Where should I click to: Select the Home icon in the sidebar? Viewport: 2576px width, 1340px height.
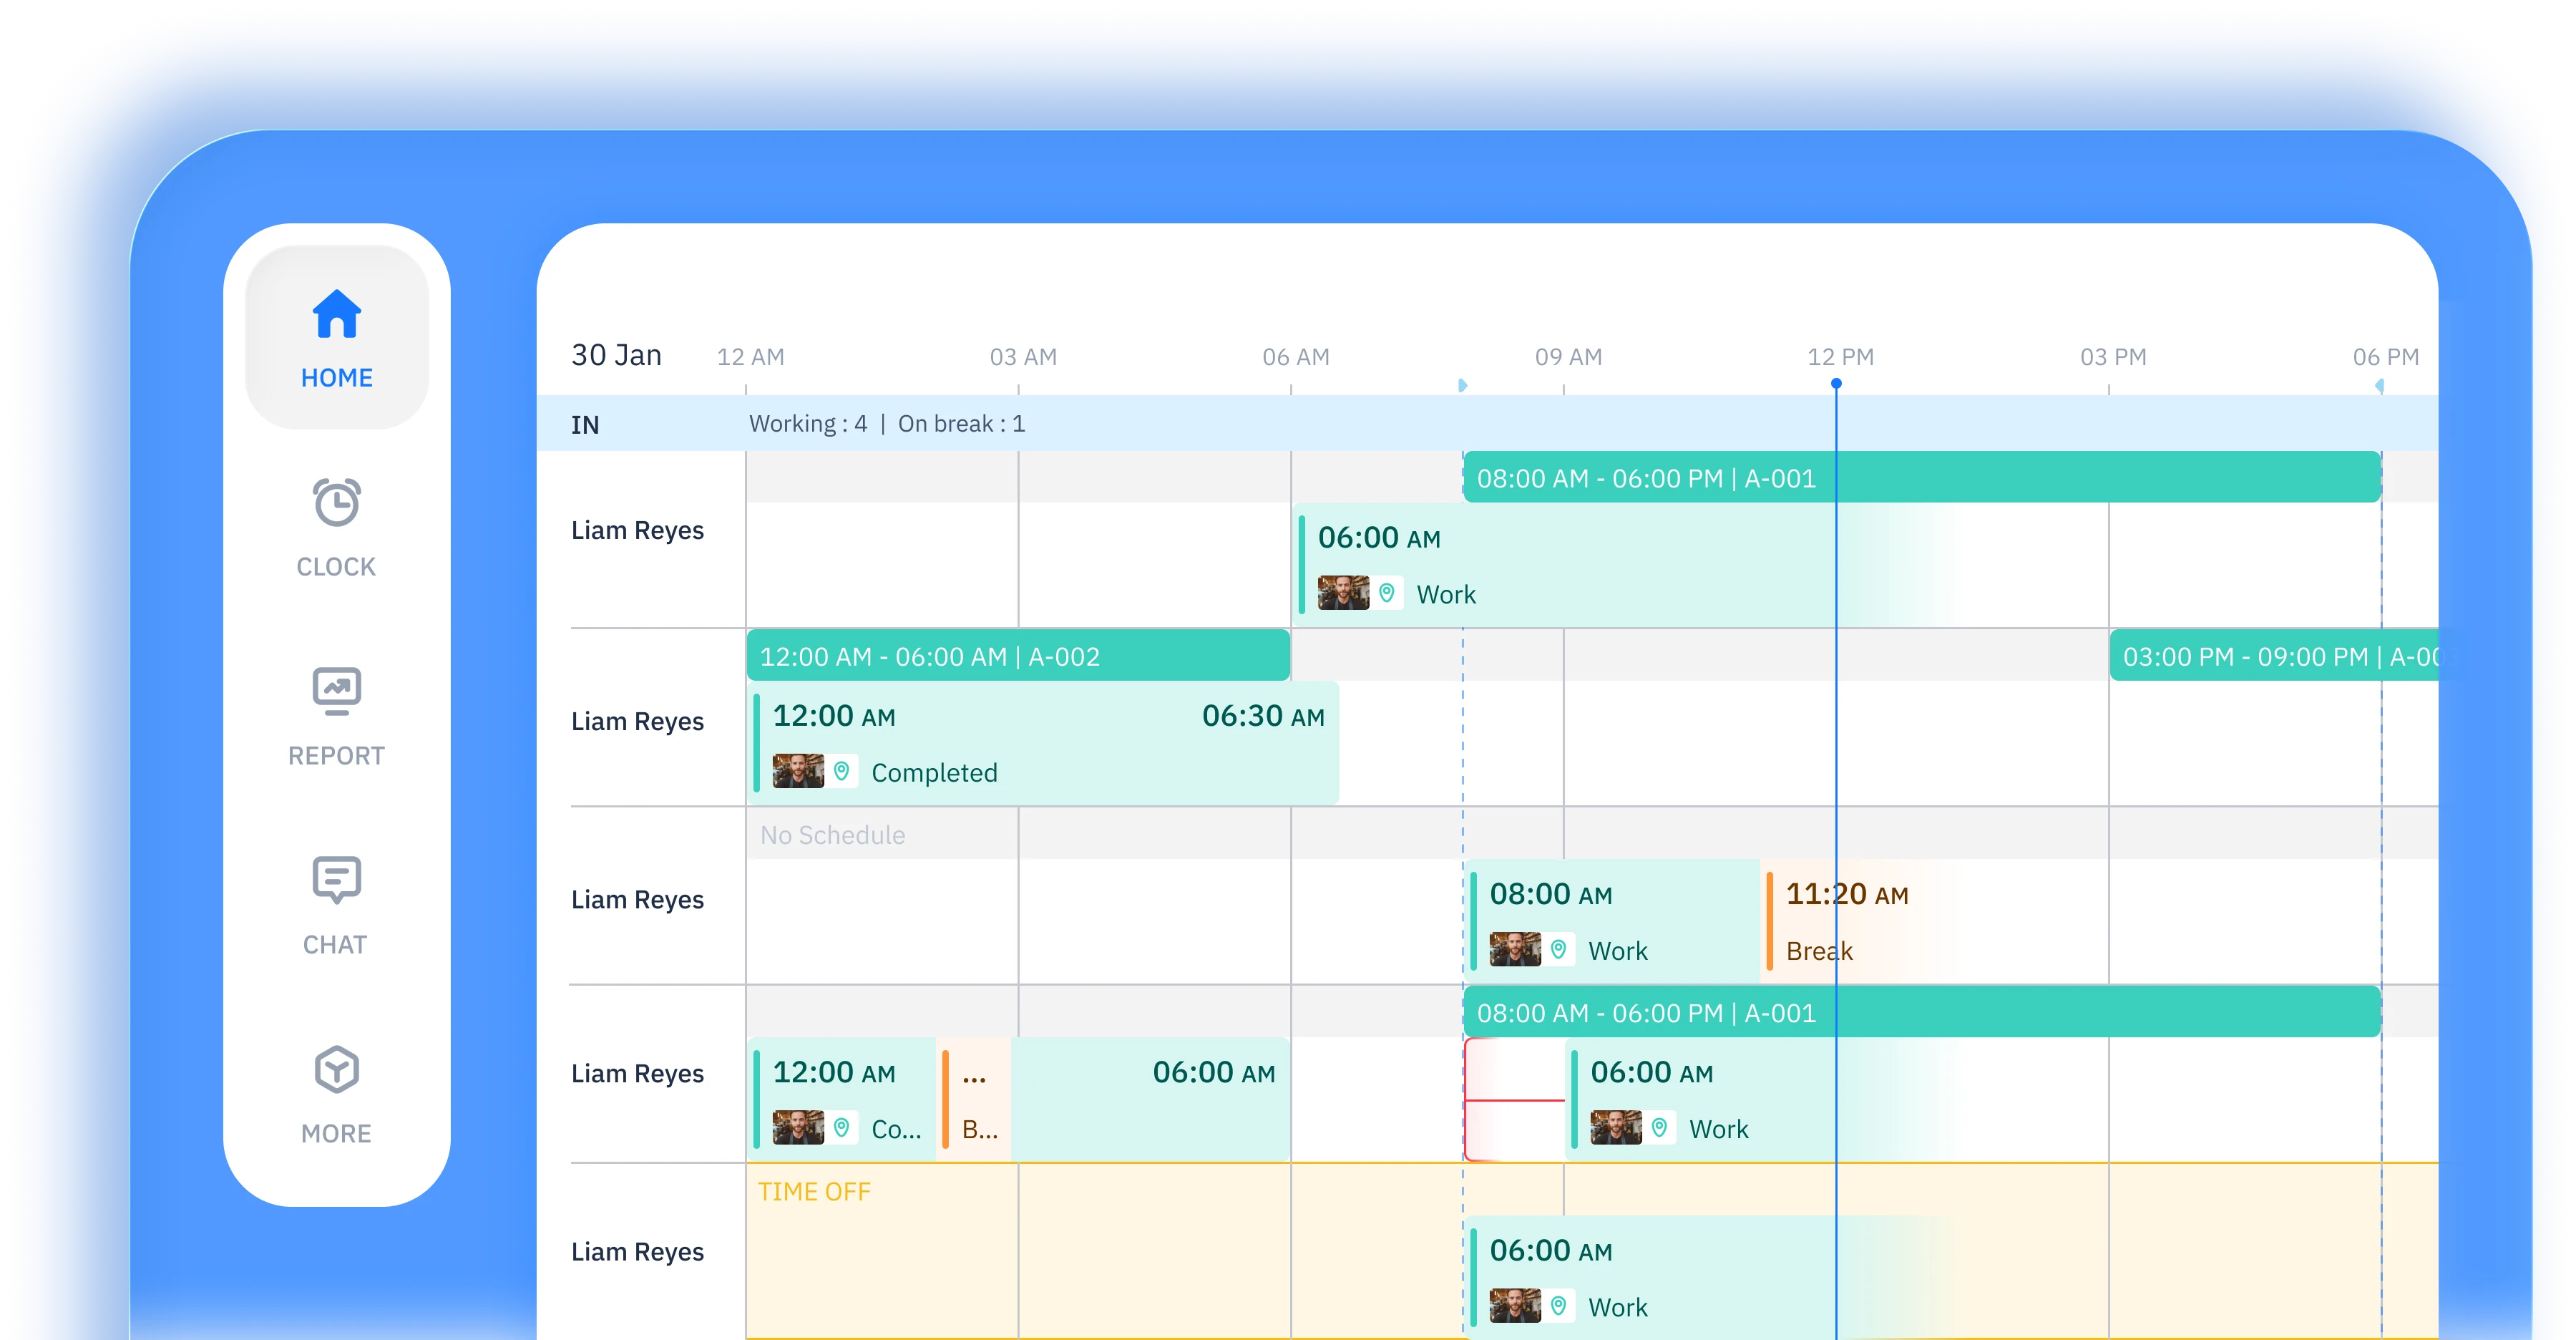(336, 313)
